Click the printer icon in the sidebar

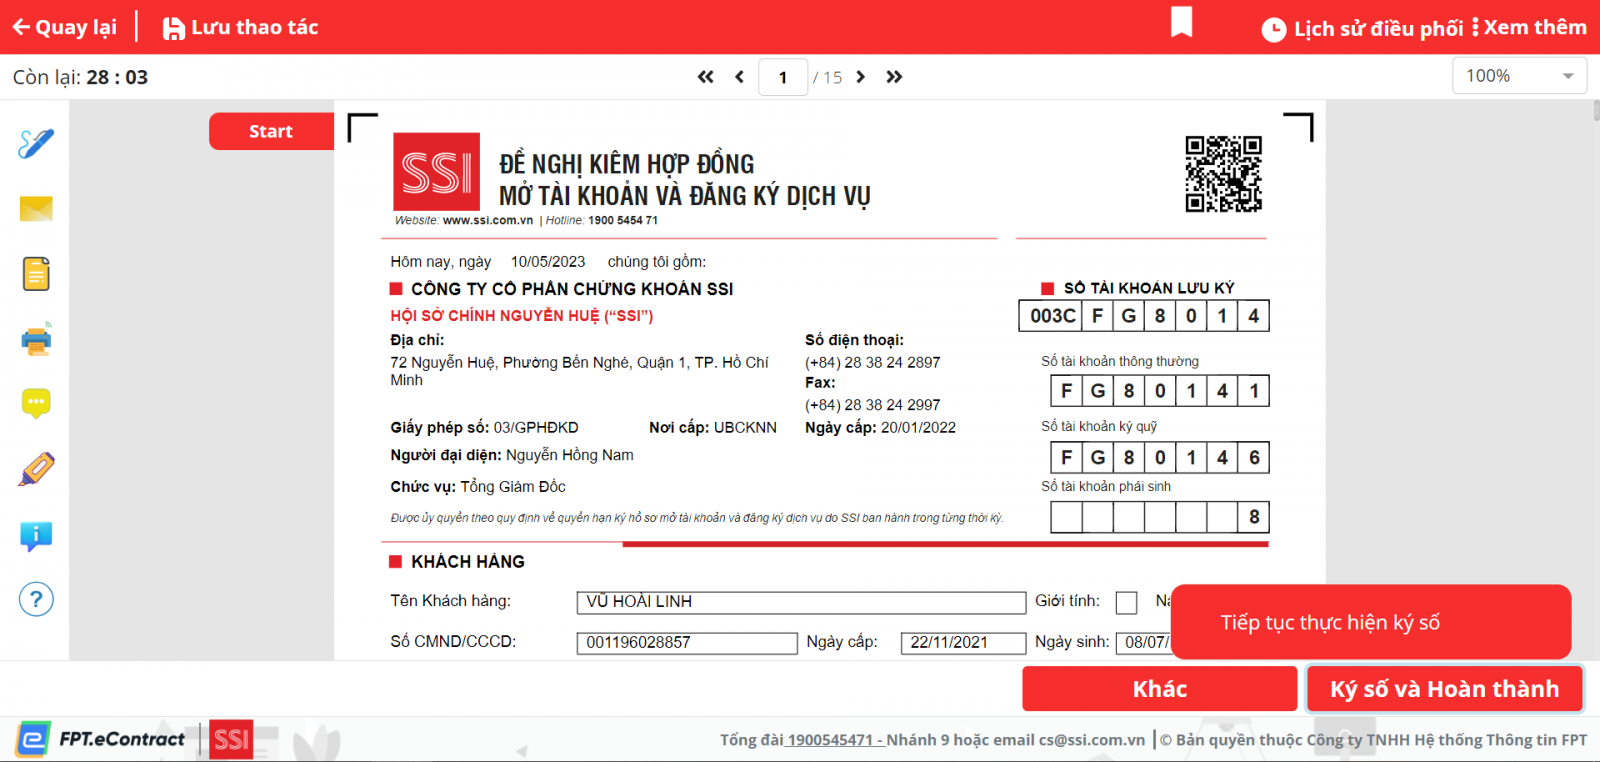tap(36, 340)
